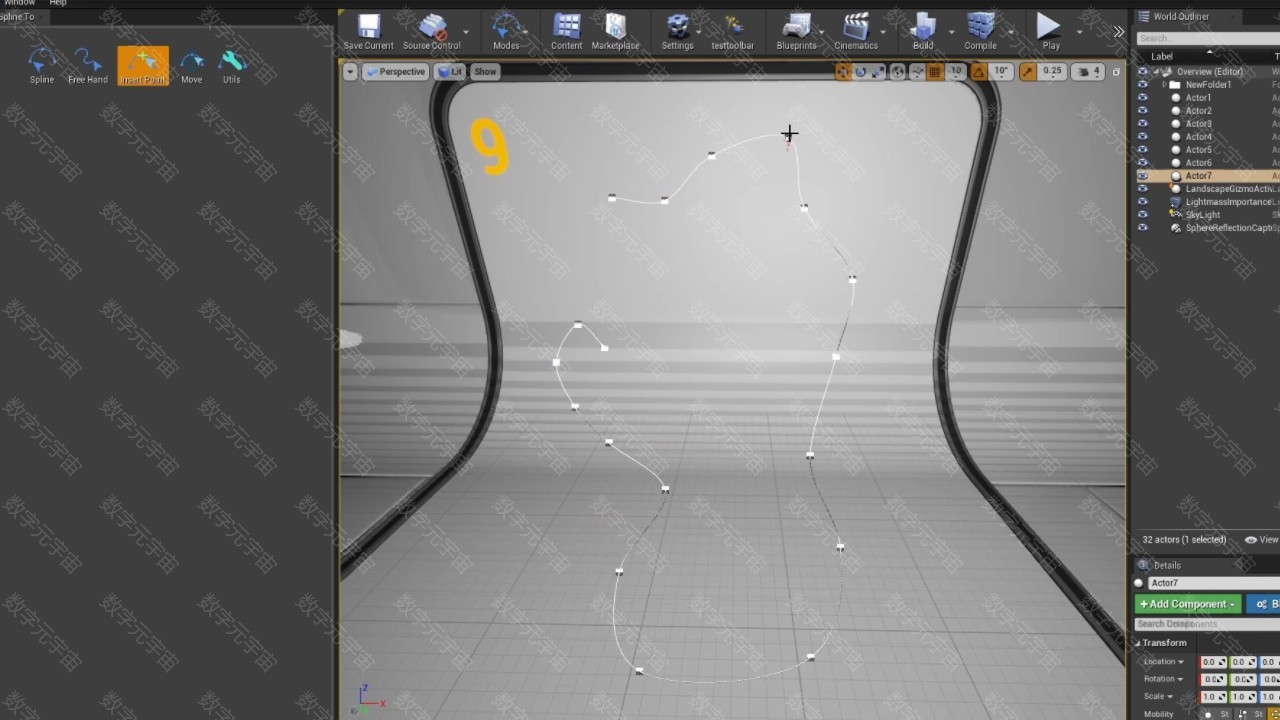
Task: Select the rotate gizmo mode
Action: tap(860, 72)
